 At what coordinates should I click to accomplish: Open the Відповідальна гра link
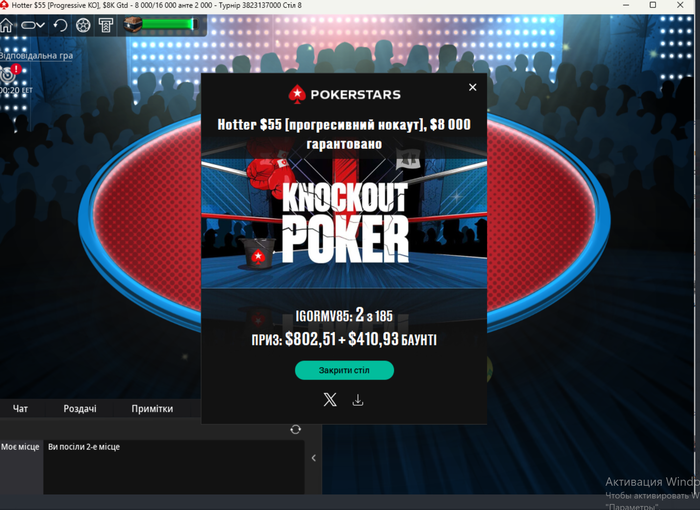(x=36, y=56)
